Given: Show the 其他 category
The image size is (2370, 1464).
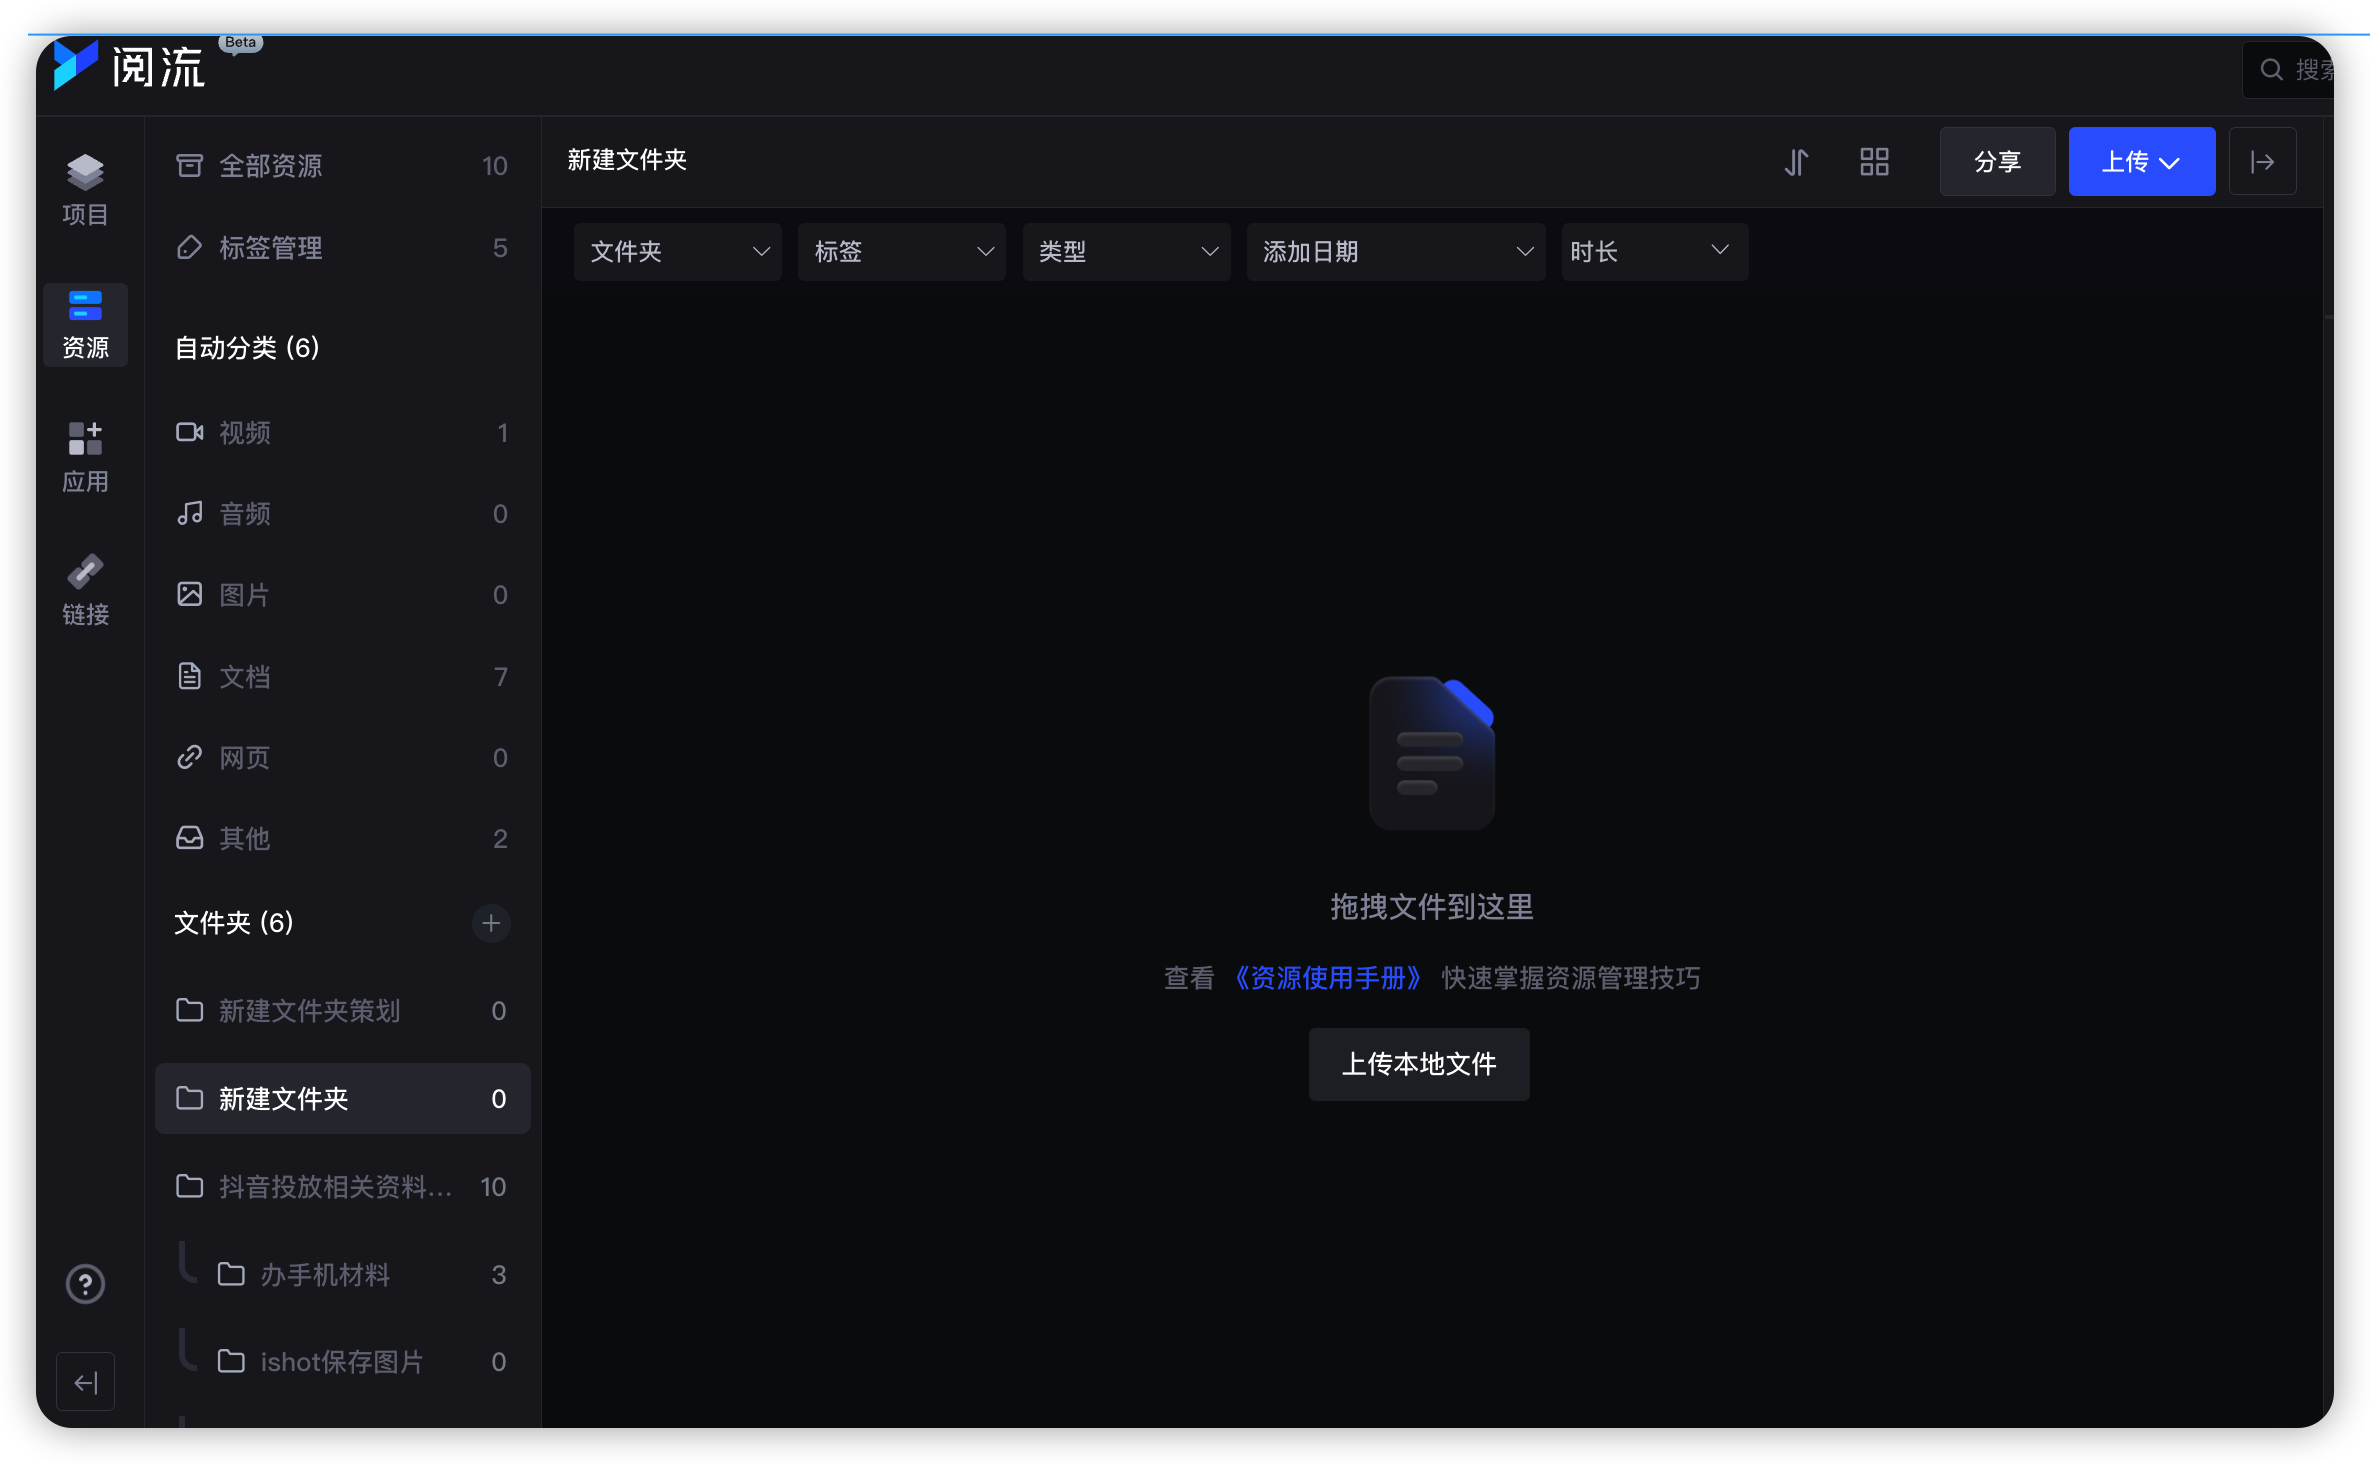Looking at the screenshot, I should point(342,839).
